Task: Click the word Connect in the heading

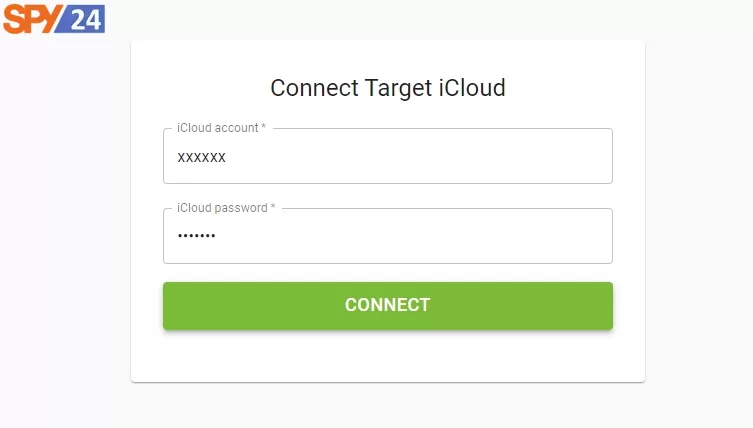Action: [314, 88]
